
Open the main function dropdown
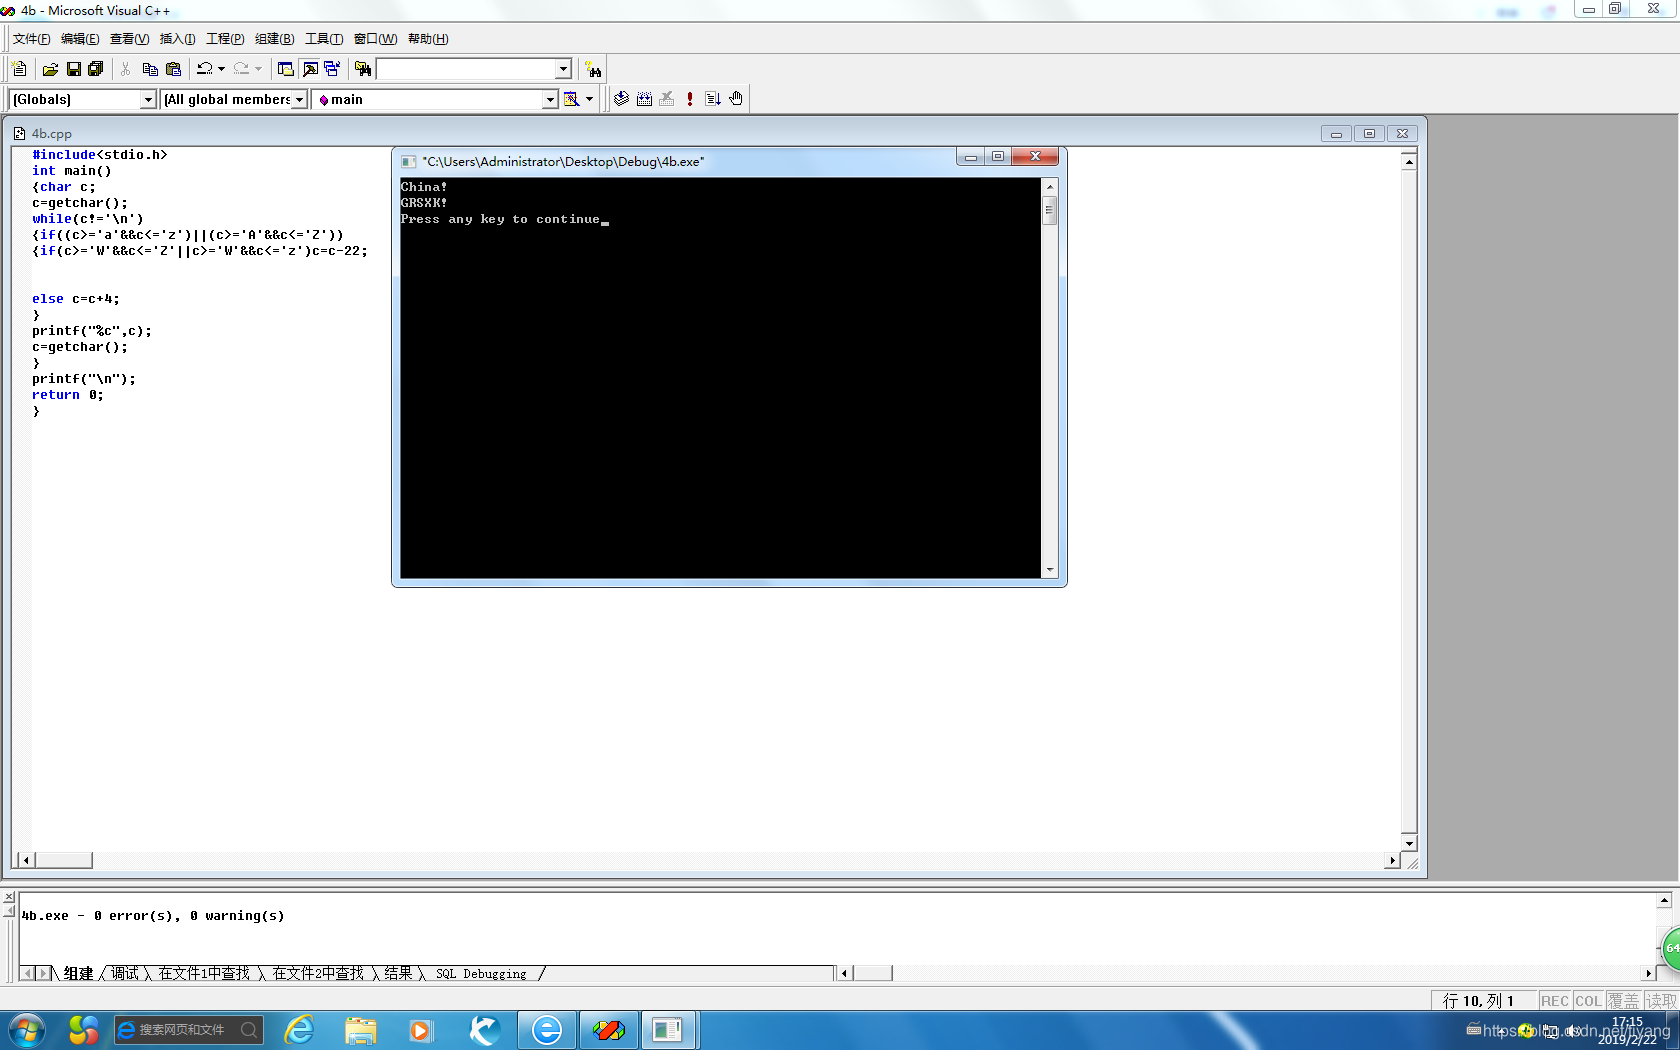tap(549, 99)
